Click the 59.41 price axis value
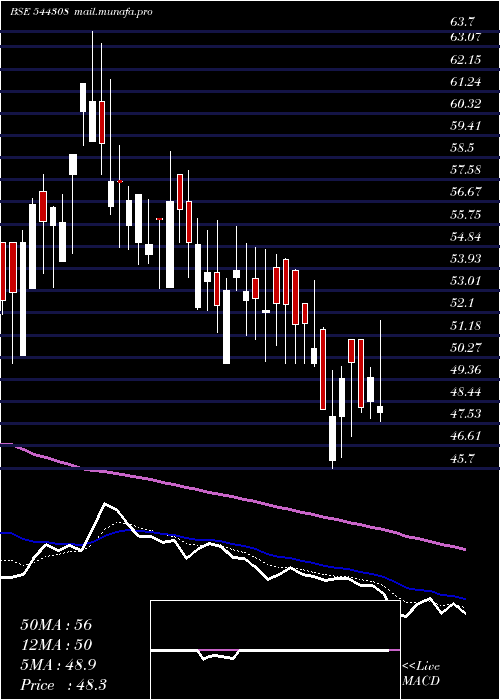Image resolution: width=500 pixels, height=700 pixels. pos(466,125)
